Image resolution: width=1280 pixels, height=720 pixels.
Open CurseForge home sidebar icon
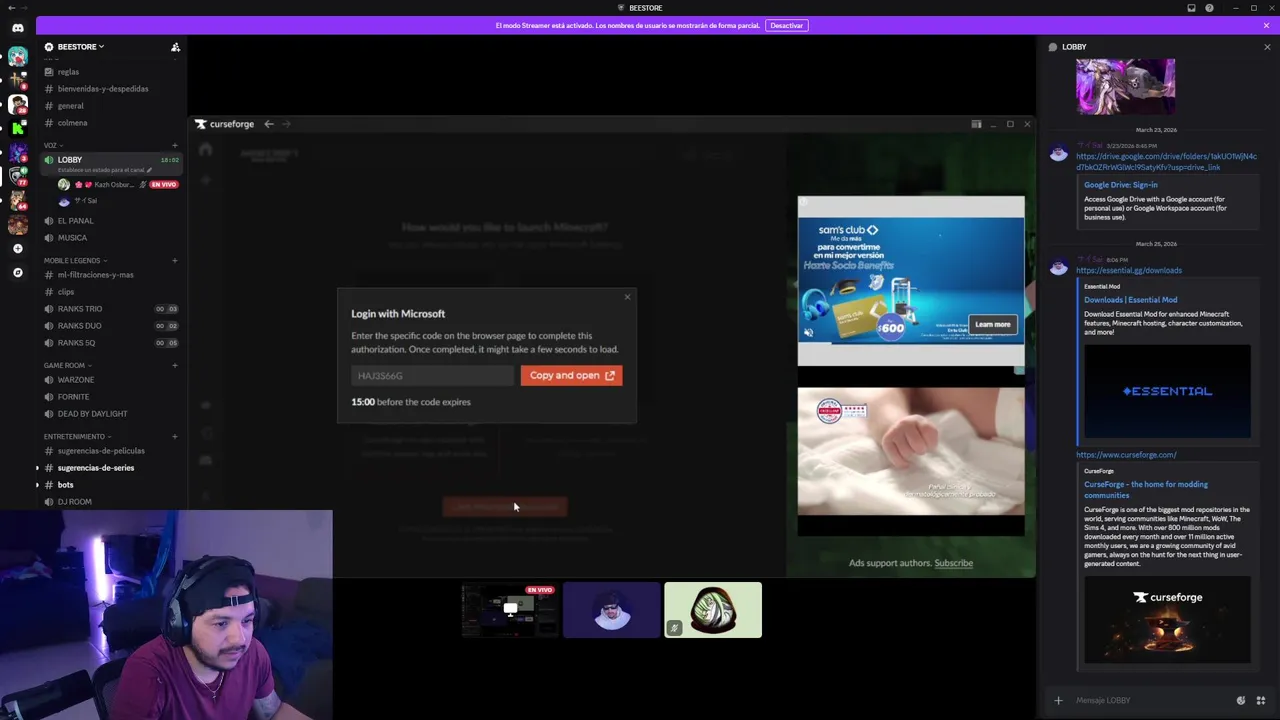click(x=205, y=150)
